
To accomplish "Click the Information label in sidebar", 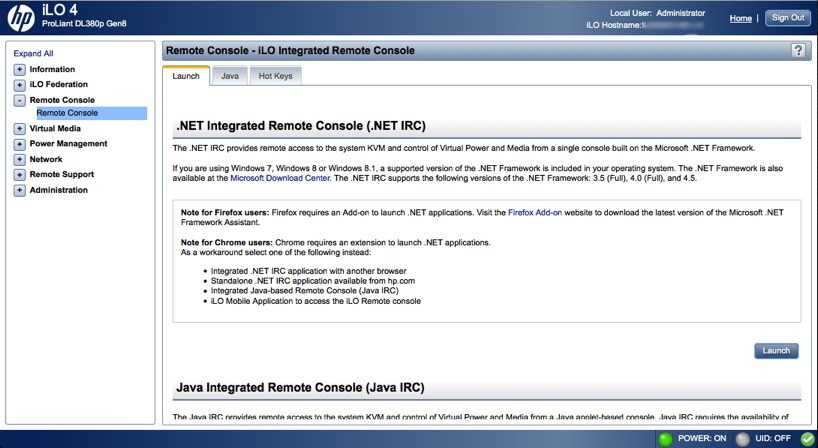I will point(52,69).
